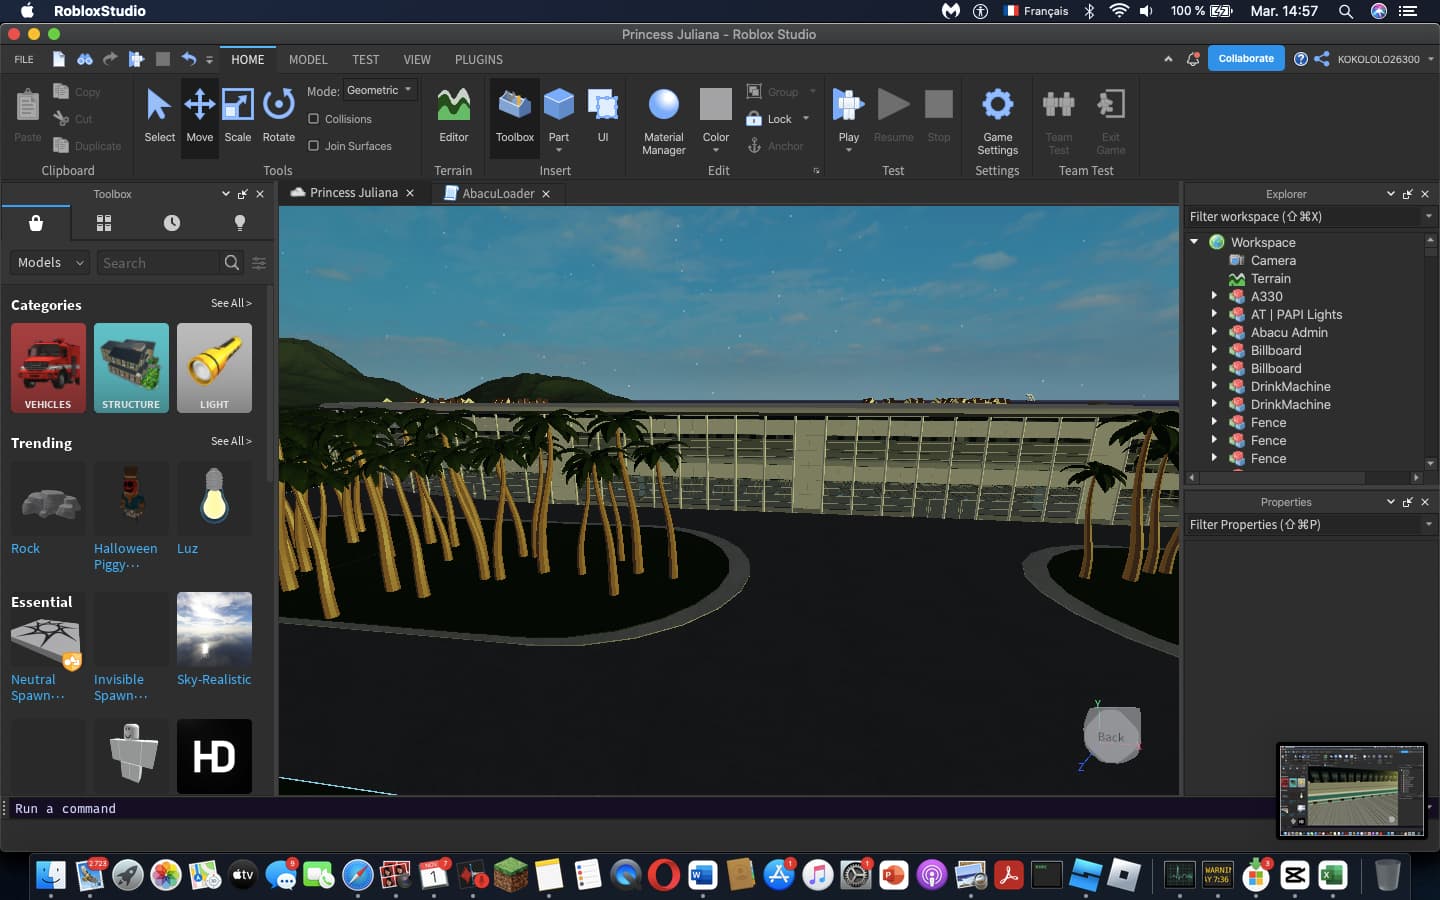Open the Filter Properties dropdown arrow
Image resolution: width=1440 pixels, height=900 pixels.
point(1428,524)
